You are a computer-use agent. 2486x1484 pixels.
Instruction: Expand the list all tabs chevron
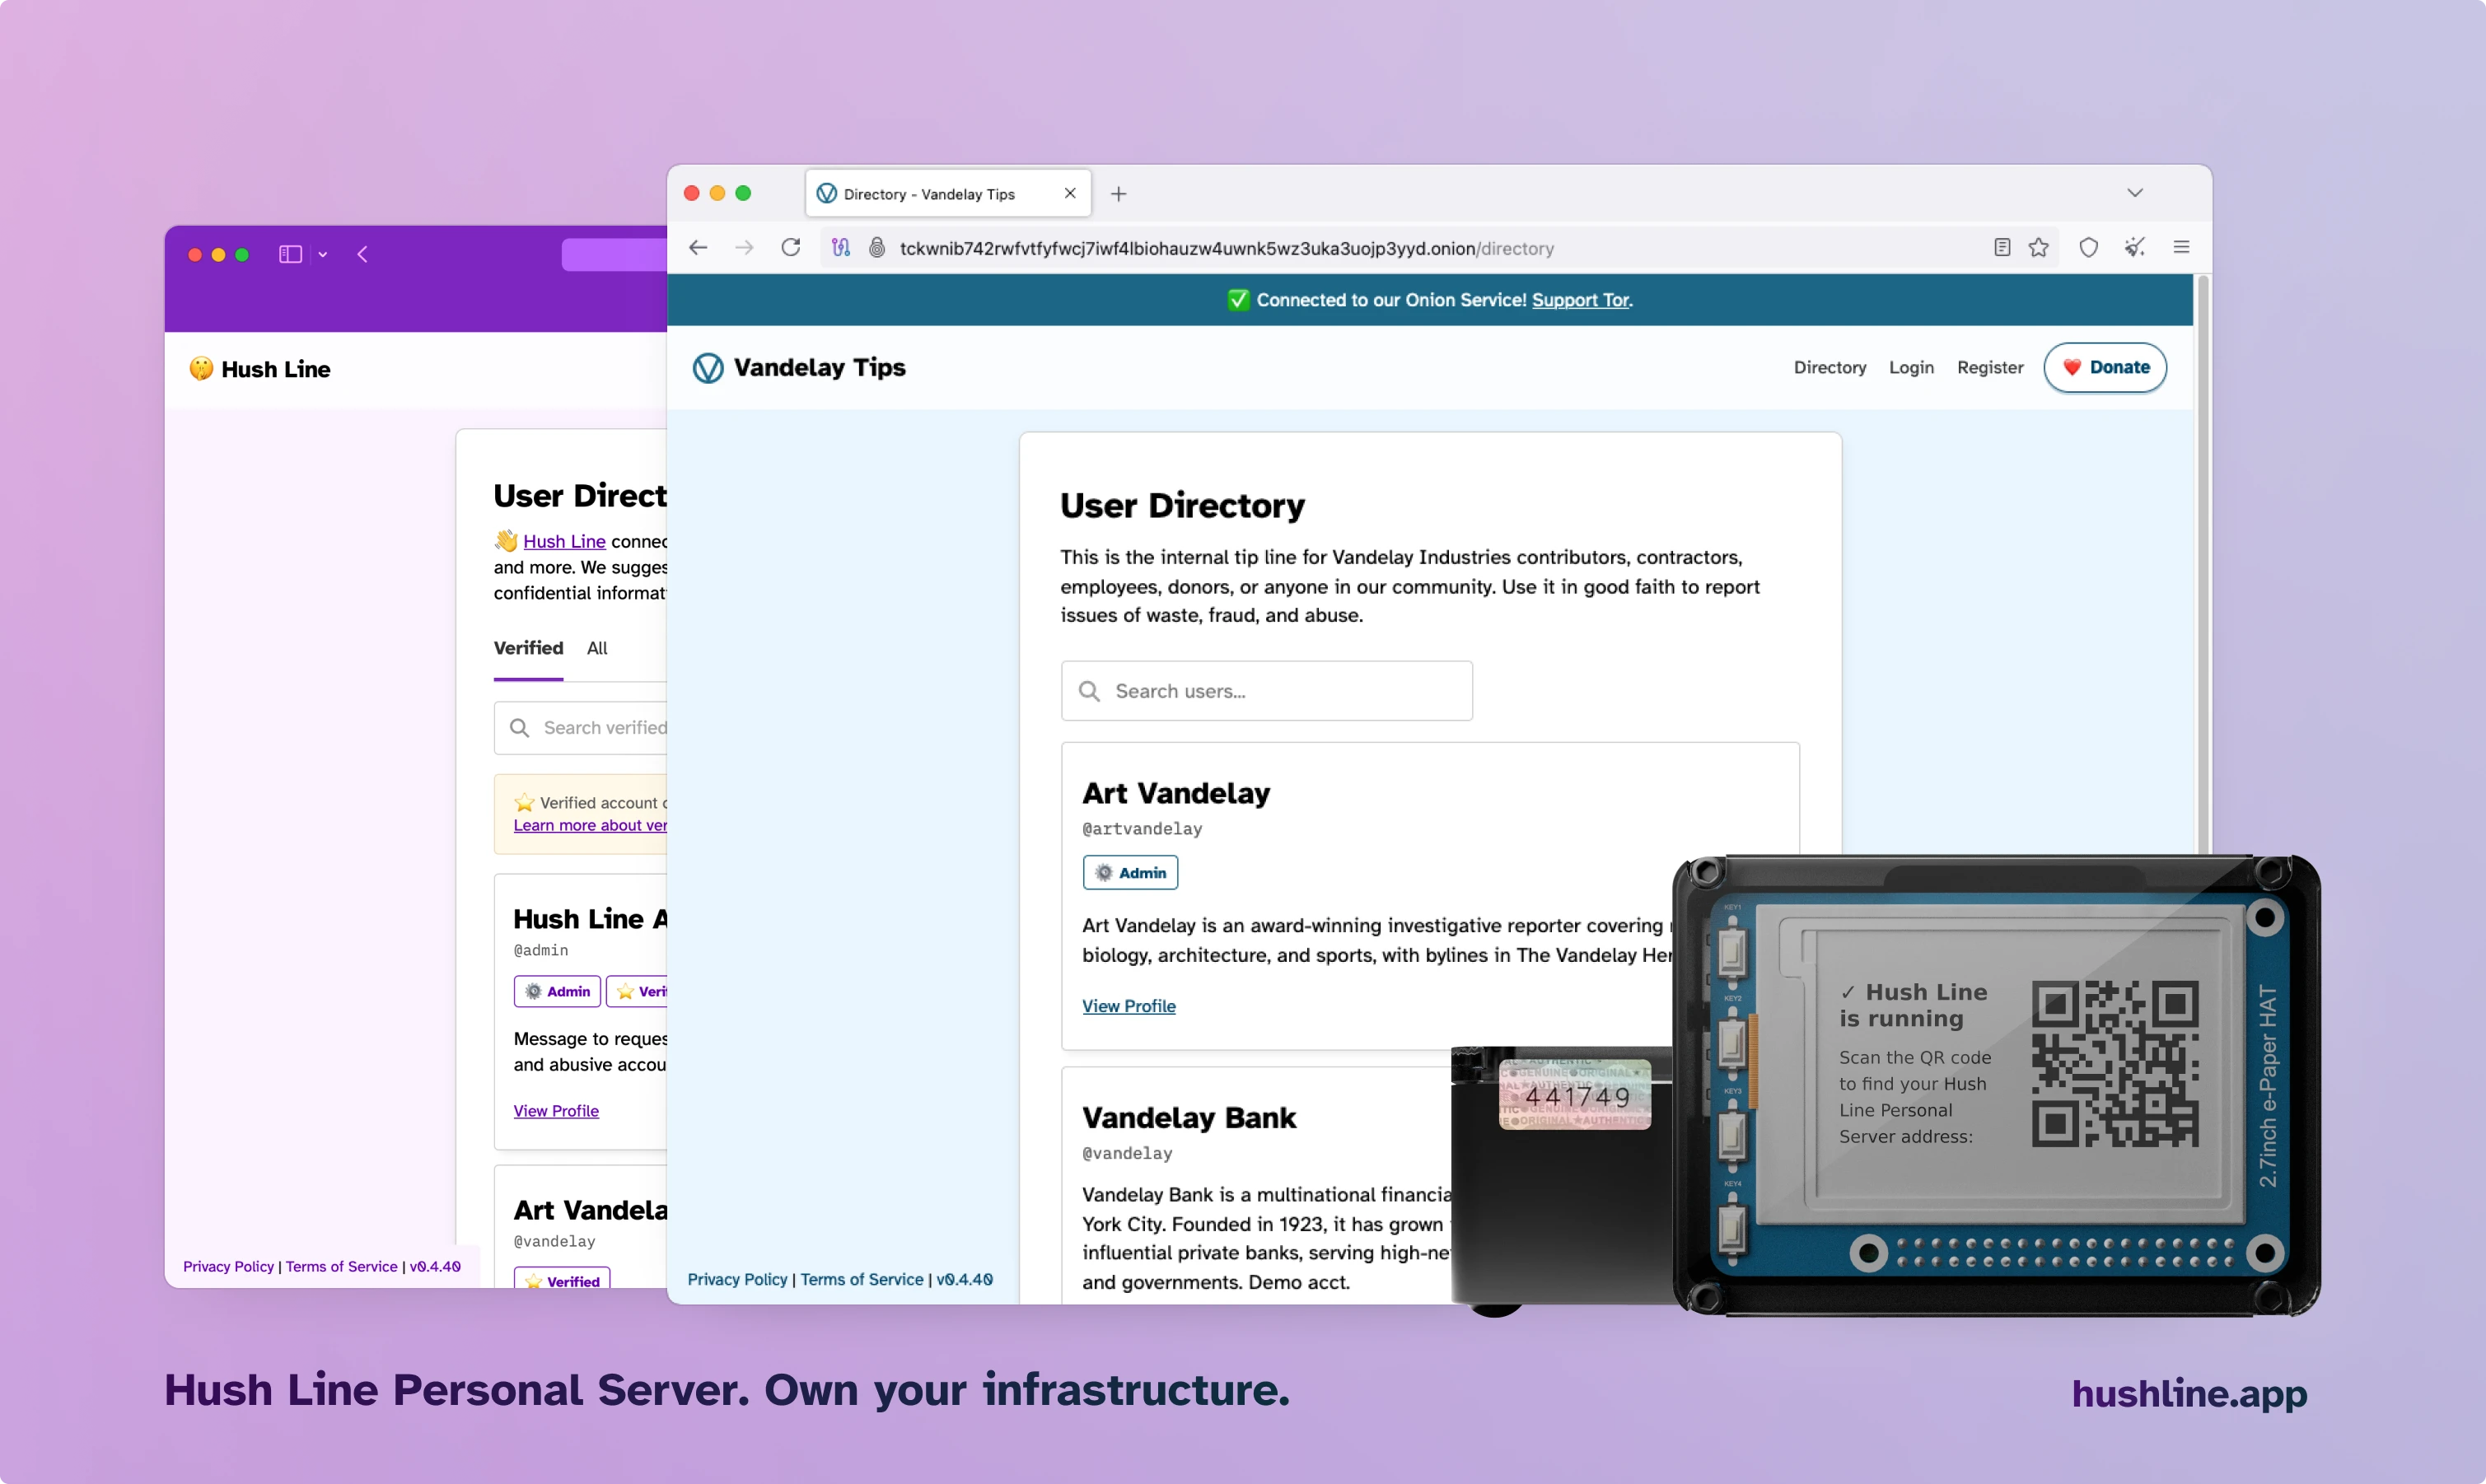pyautogui.click(x=2135, y=193)
